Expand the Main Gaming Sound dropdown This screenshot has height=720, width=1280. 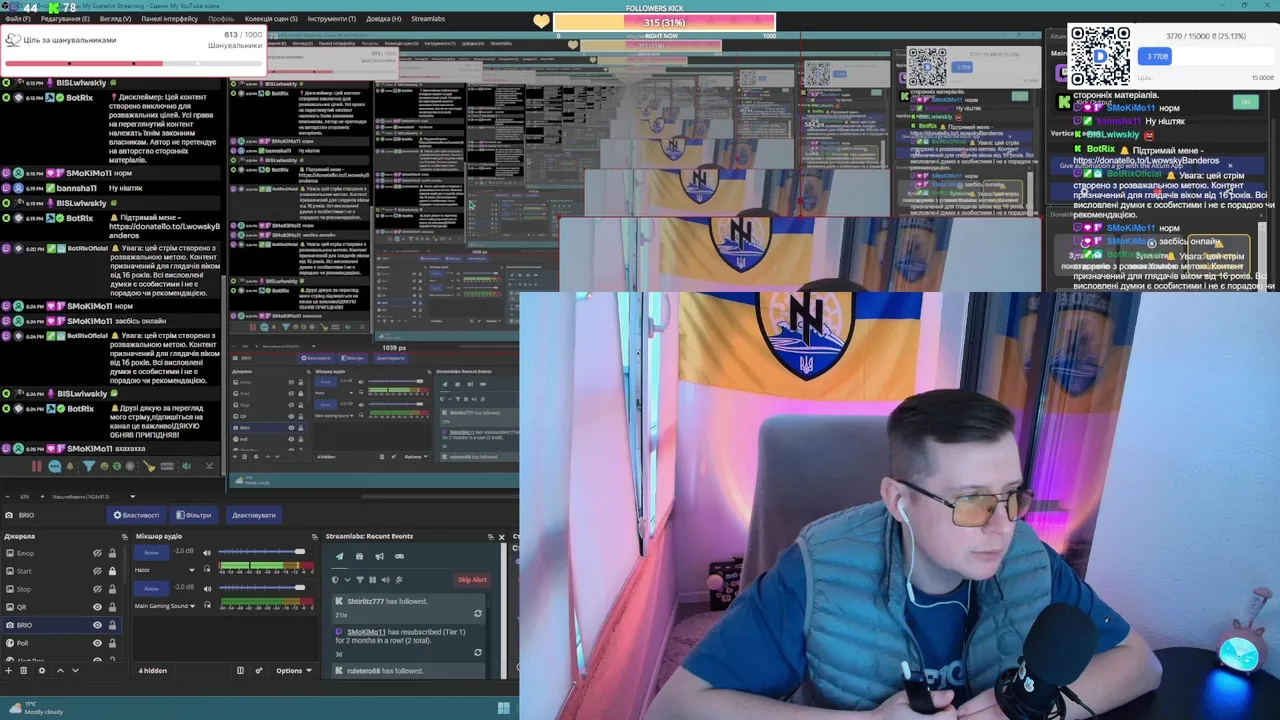click(192, 606)
